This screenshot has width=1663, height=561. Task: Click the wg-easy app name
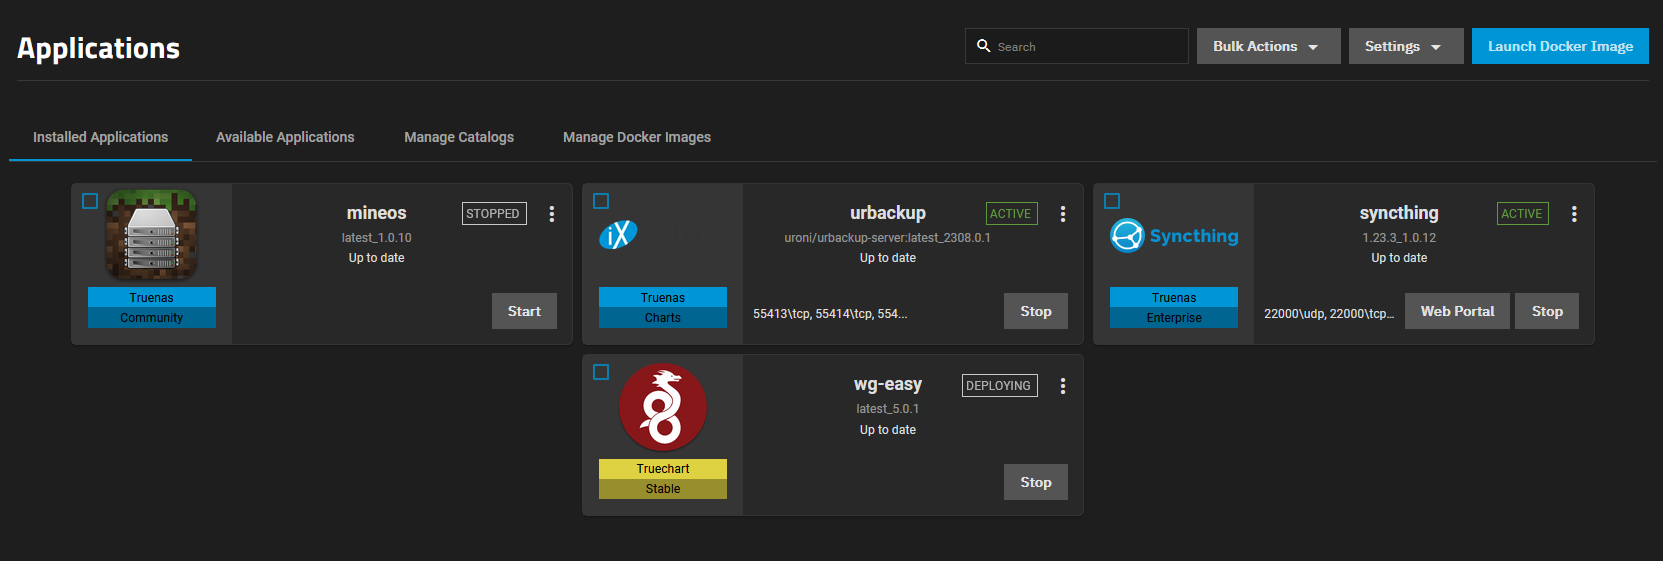(x=888, y=384)
